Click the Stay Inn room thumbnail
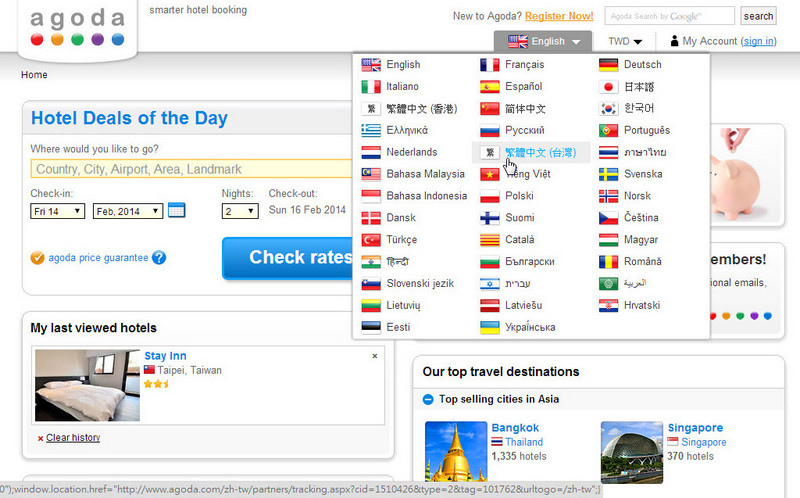Screen dimensions: 800x498 pyautogui.click(x=87, y=385)
